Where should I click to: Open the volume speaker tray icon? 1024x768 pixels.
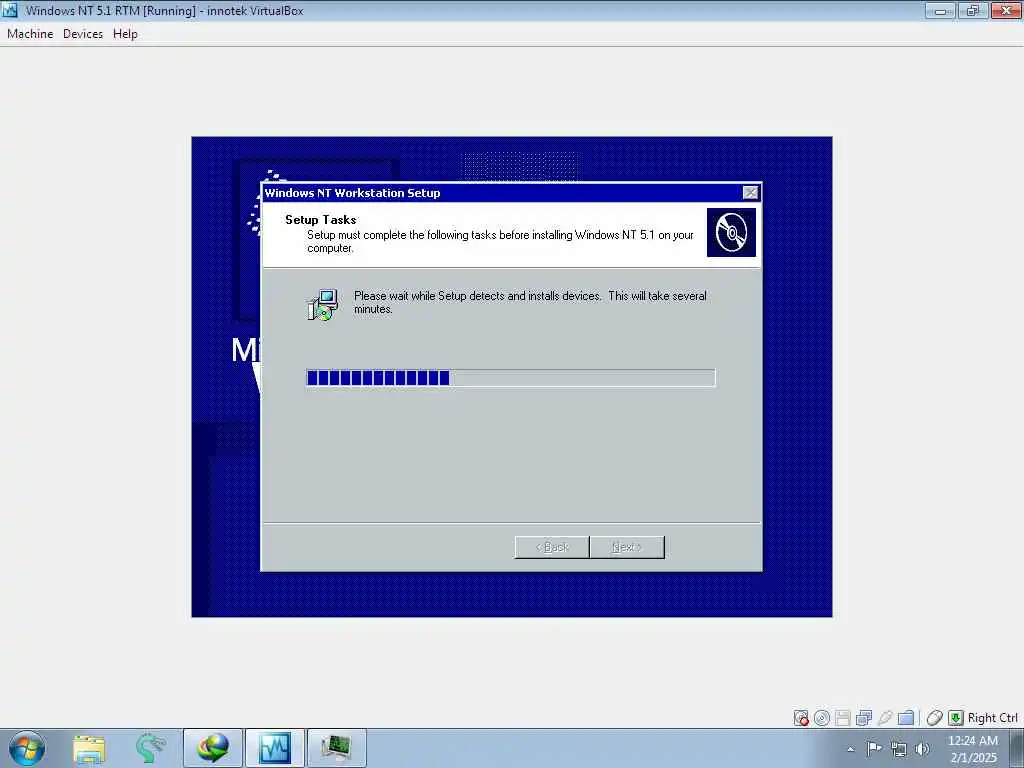coord(922,749)
